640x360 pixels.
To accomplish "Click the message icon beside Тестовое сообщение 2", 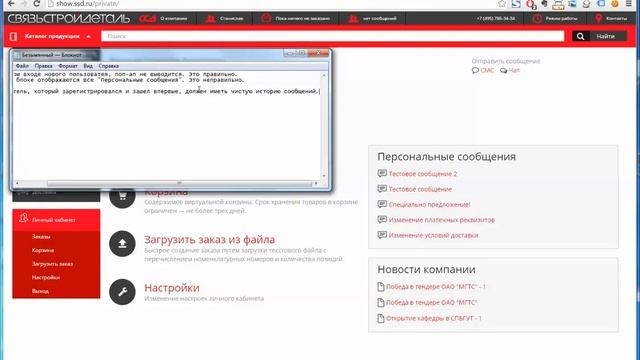I will tap(382, 173).
